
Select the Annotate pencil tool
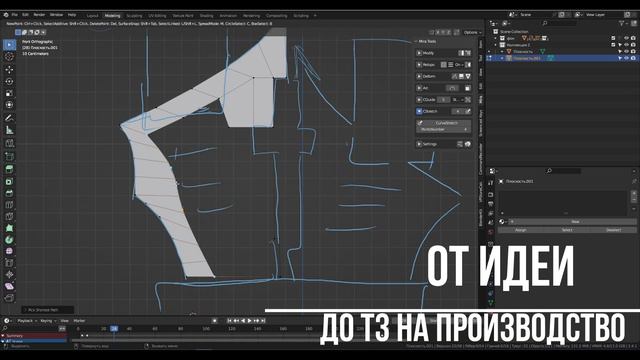tap(9, 118)
